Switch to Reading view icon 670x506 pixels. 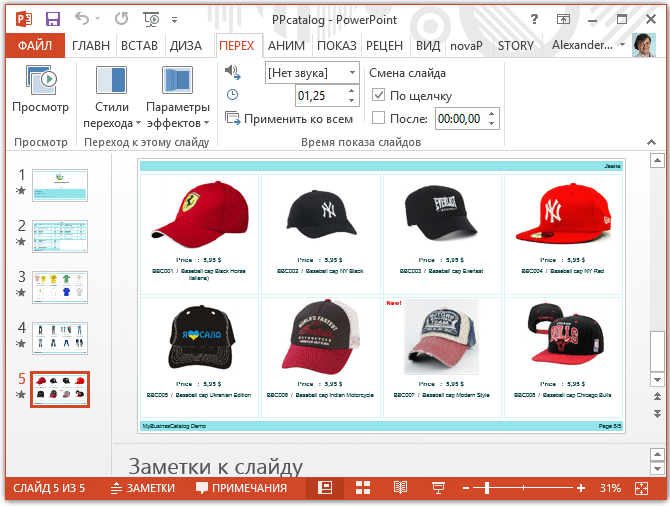tap(400, 488)
